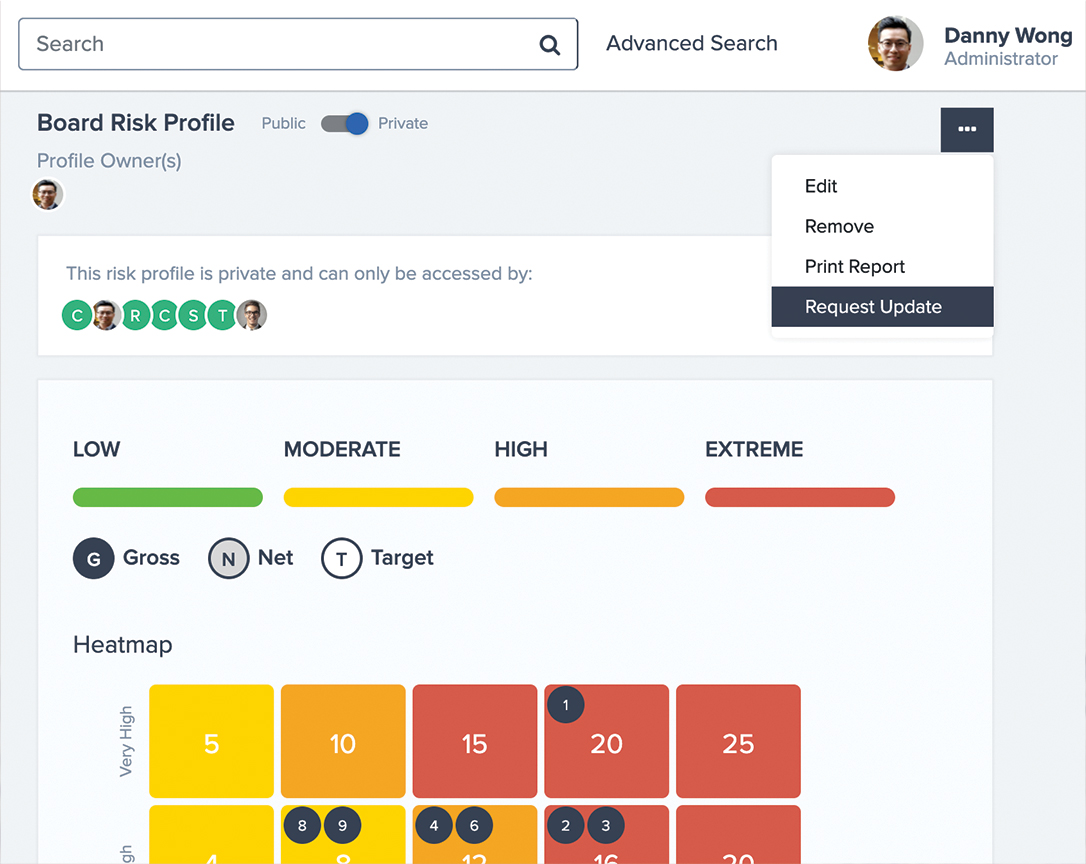Screen dimensions: 1086x864
Task: Click the Private label beside the switch
Action: click(x=403, y=123)
